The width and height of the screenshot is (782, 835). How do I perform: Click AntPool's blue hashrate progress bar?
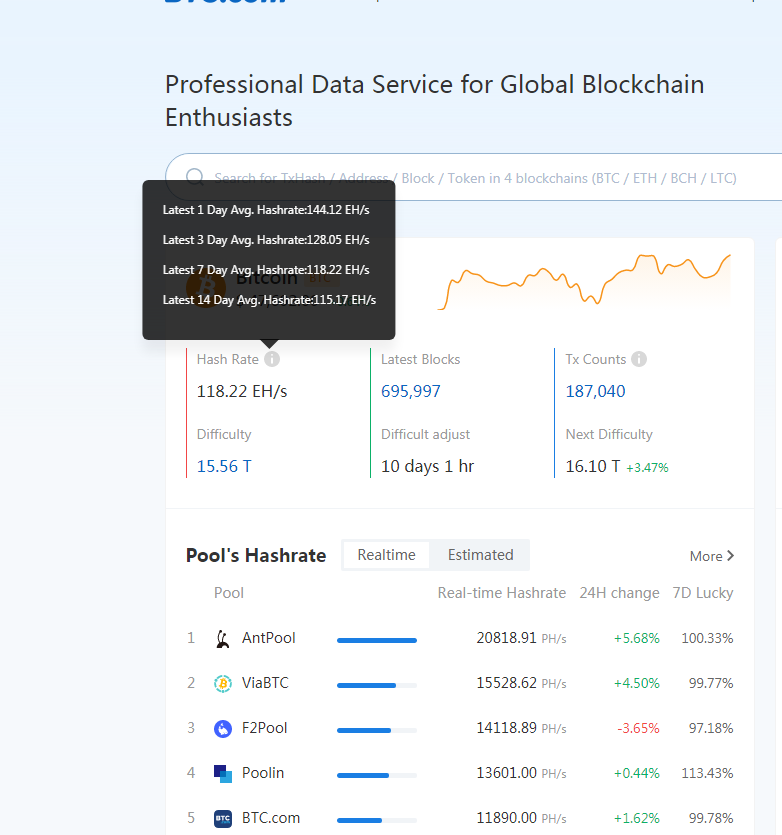[x=376, y=640]
